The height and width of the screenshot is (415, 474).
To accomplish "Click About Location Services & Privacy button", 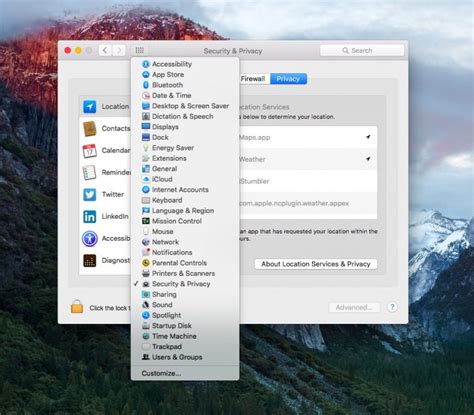I will coord(316,264).
